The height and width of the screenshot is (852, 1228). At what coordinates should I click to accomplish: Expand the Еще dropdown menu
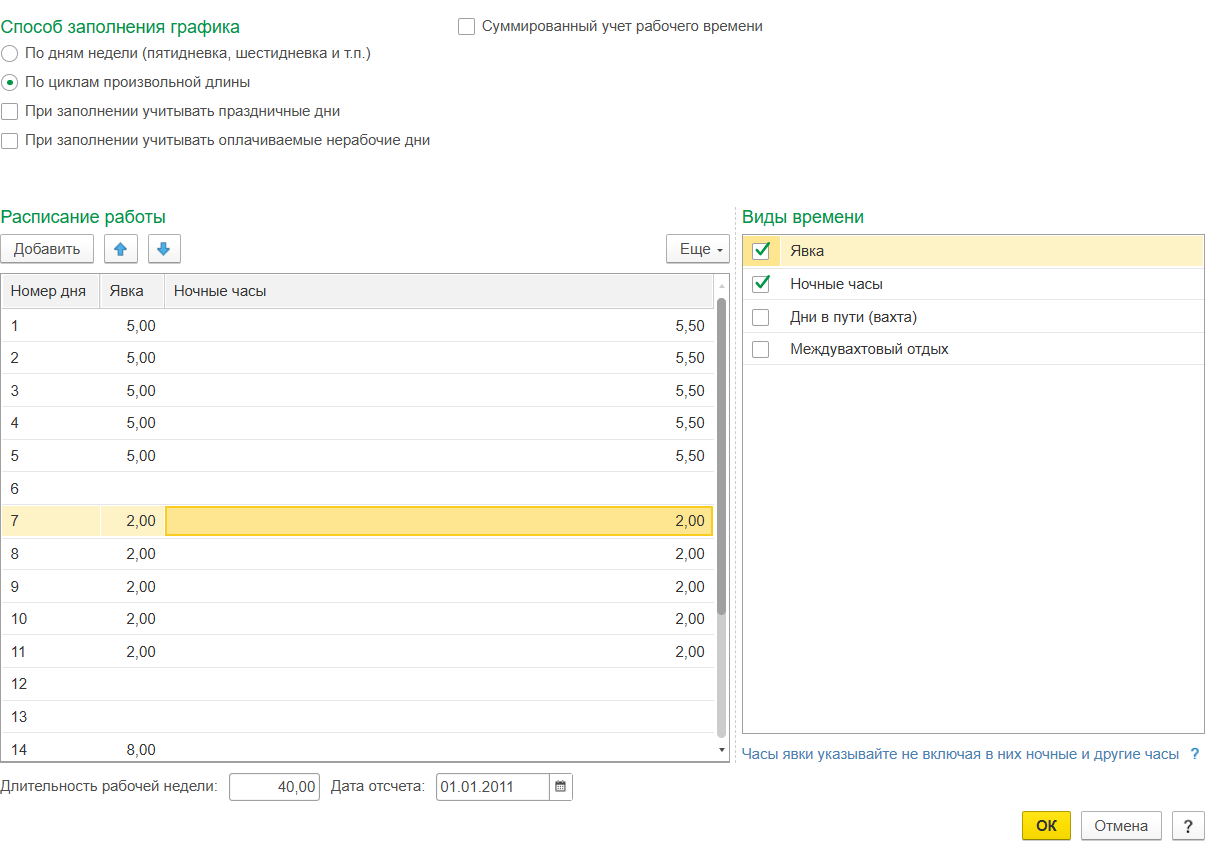[697, 249]
